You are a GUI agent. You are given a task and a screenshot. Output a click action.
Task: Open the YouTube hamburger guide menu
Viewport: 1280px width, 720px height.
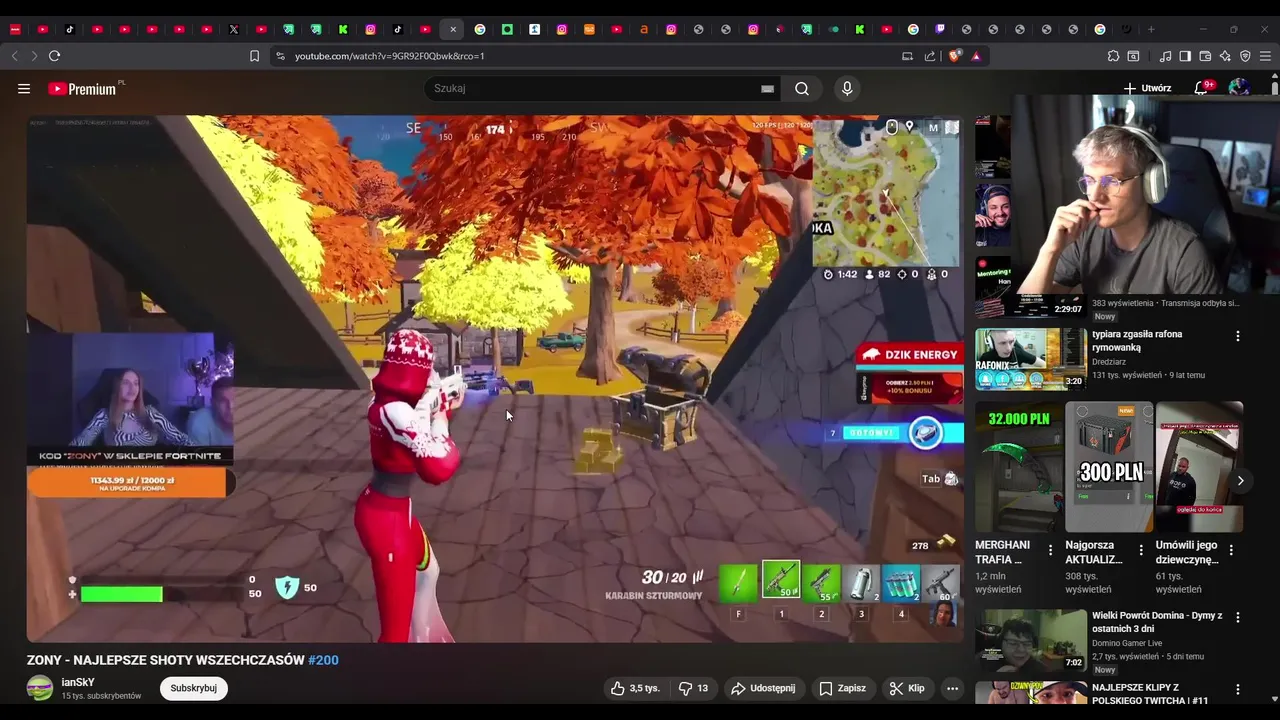[x=24, y=89]
